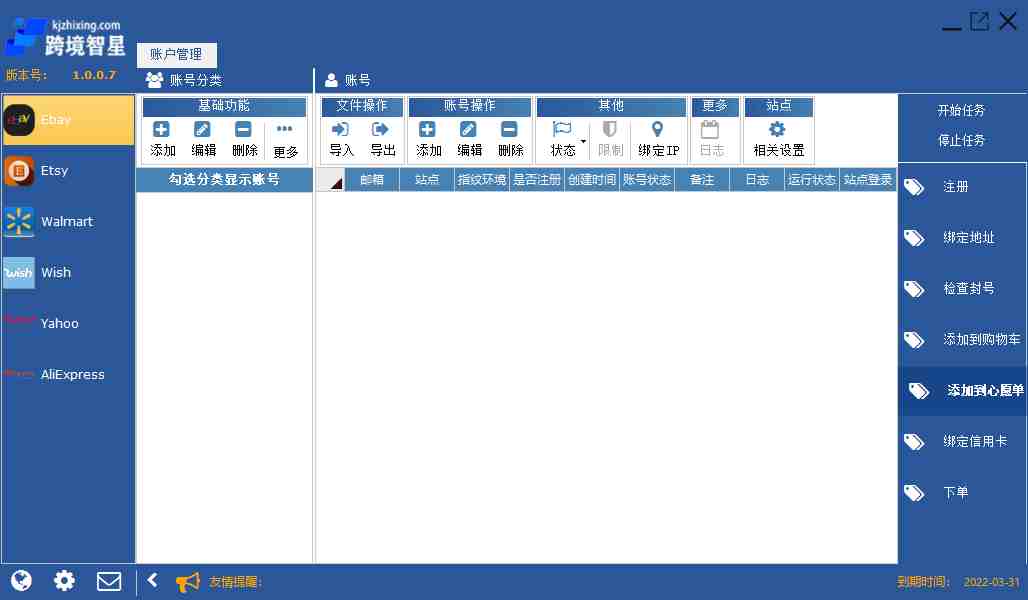This screenshot has height=600, width=1028.
Task: Click the 邮箱 column header
Action: 372,180
